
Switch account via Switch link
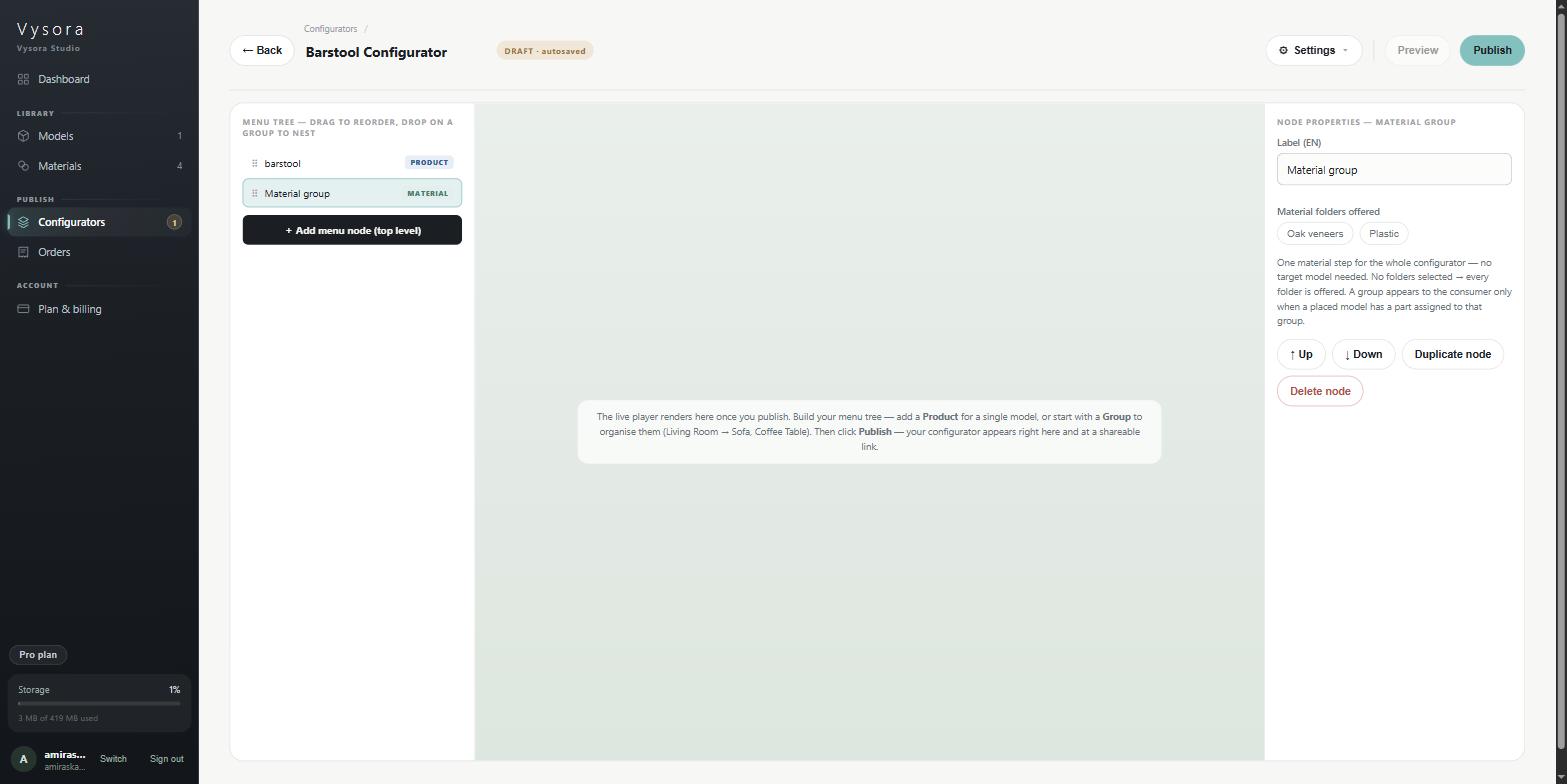[x=113, y=759]
